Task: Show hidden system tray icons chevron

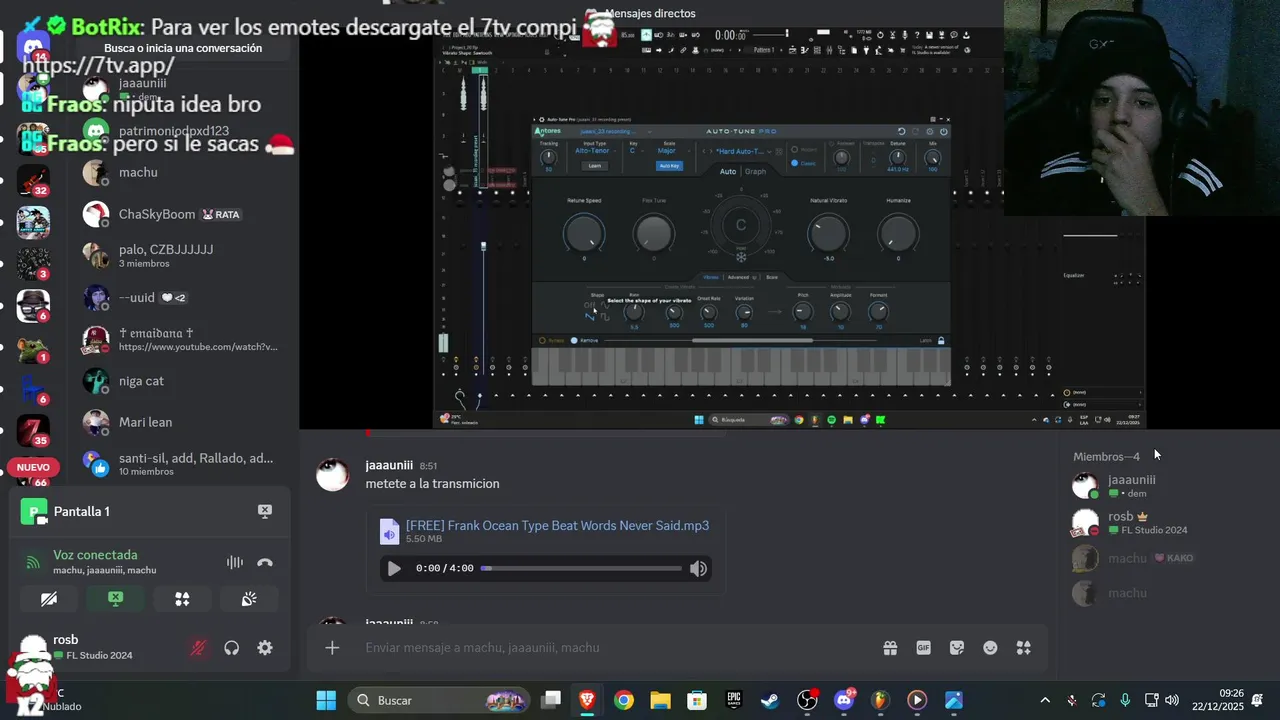Action: coord(1045,700)
